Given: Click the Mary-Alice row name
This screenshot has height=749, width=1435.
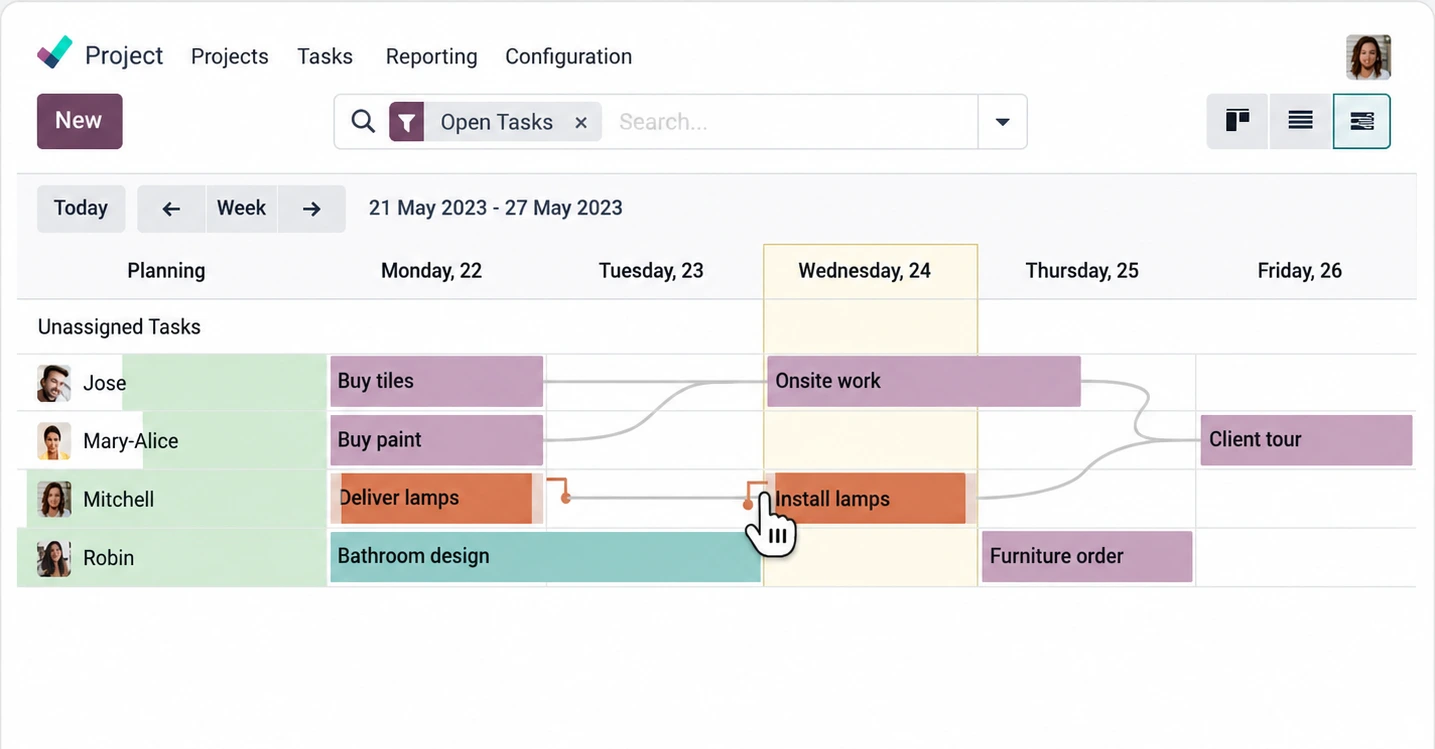Looking at the screenshot, I should pyautogui.click(x=131, y=441).
